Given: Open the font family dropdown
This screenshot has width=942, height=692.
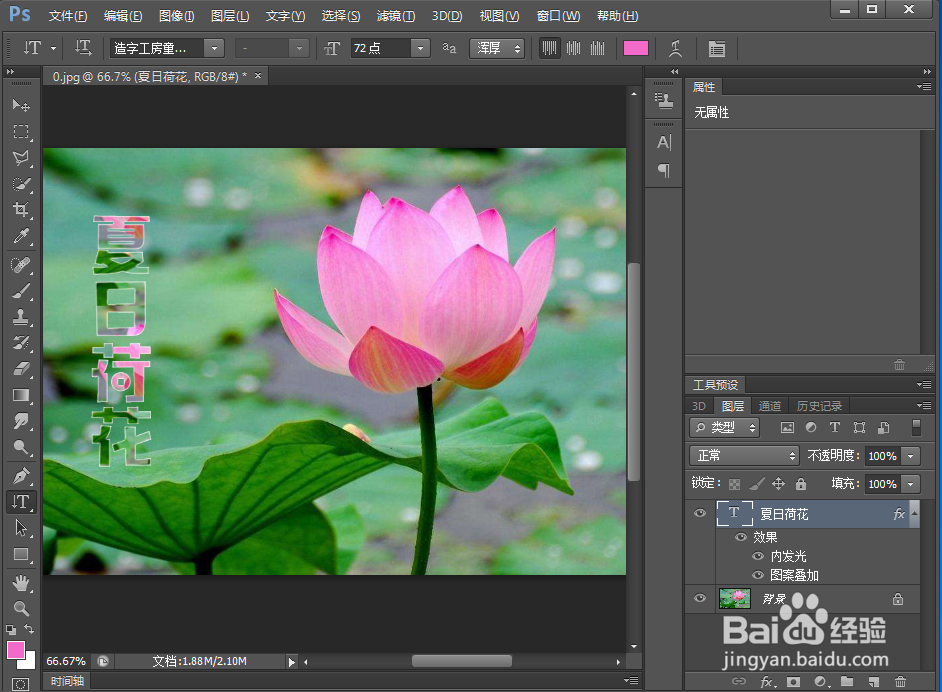Looking at the screenshot, I should coord(214,48).
